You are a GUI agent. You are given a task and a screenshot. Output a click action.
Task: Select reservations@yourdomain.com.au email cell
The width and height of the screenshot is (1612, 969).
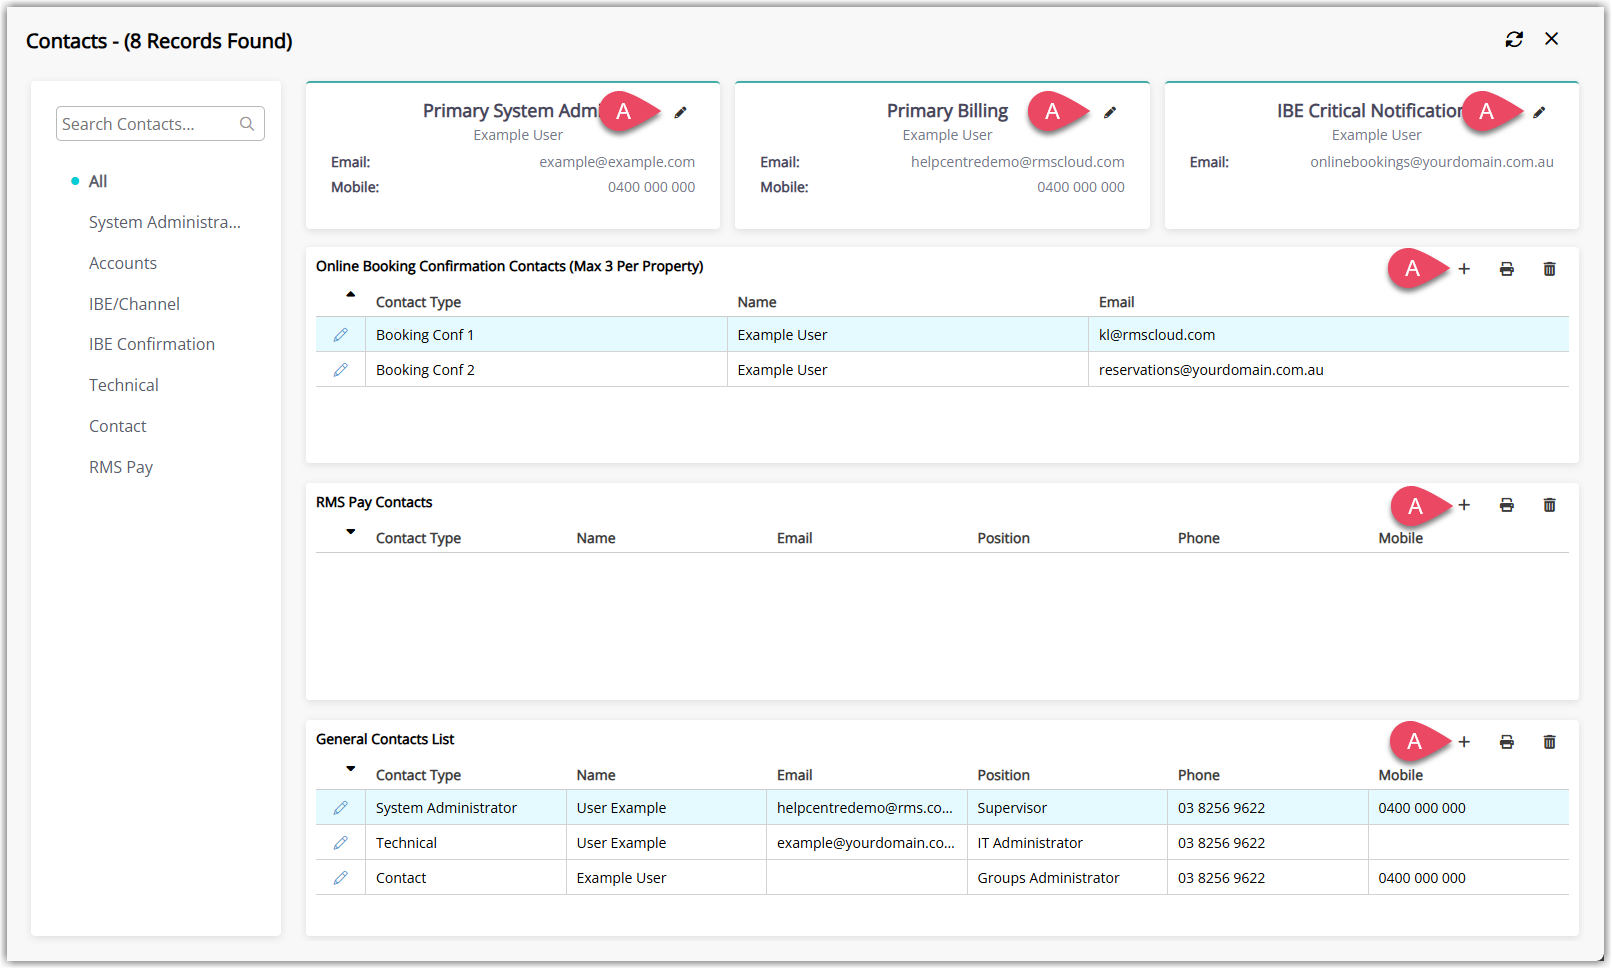tap(1328, 370)
